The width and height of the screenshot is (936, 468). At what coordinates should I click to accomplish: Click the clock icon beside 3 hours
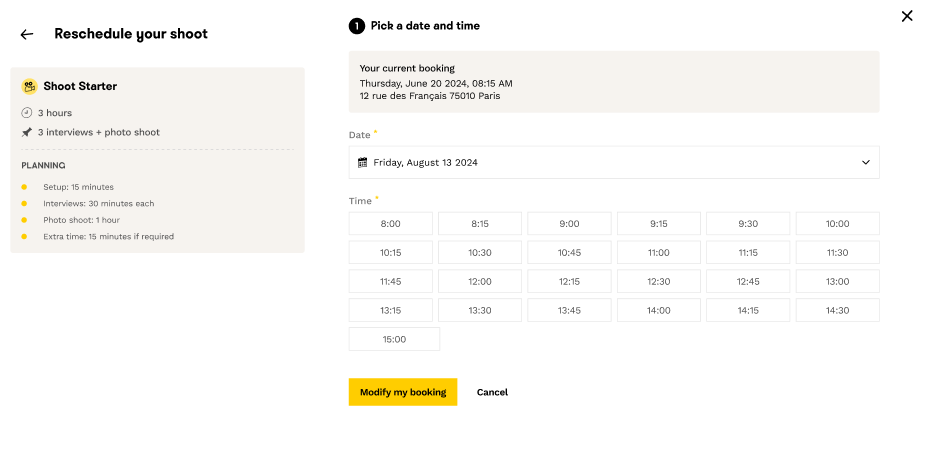click(27, 113)
